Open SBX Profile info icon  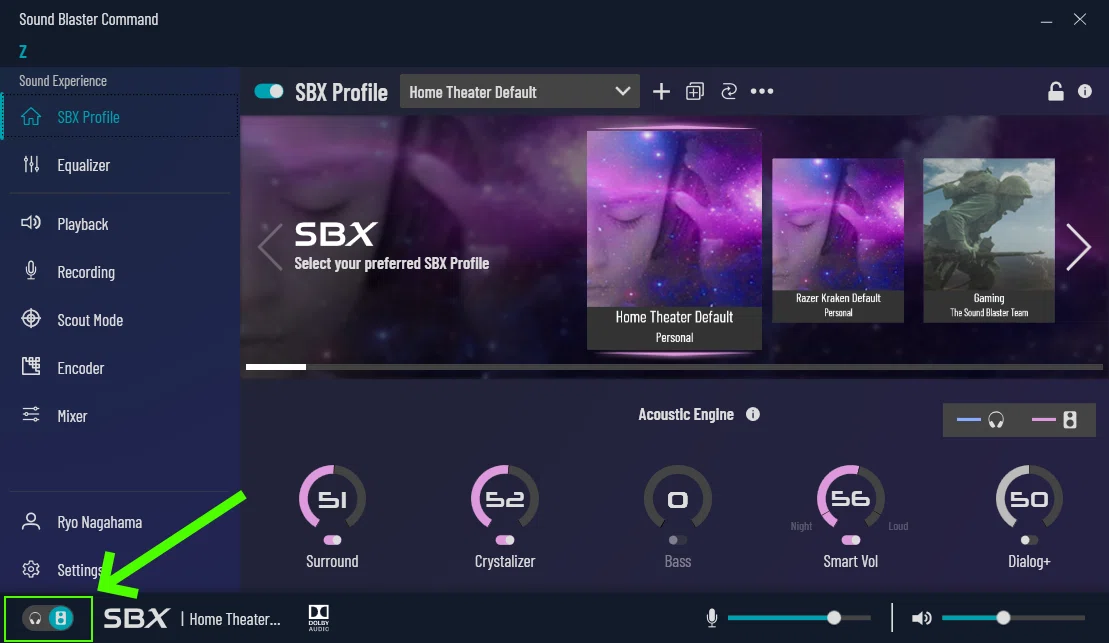click(x=1085, y=91)
